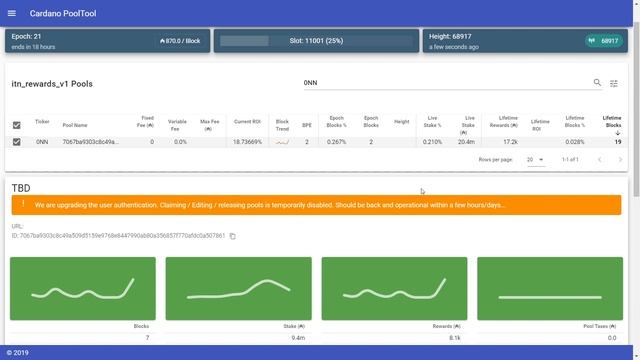This screenshot has height=360, width=640.
Task: Click the Cardano PoolTool title
Action: point(63,13)
